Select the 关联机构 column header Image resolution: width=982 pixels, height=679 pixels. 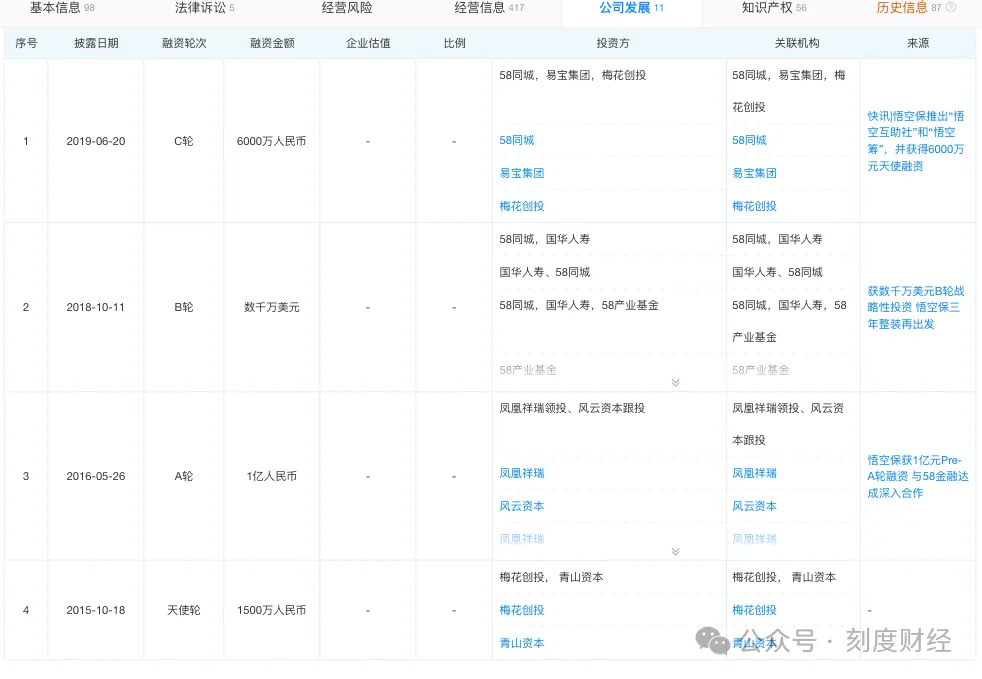coord(797,43)
